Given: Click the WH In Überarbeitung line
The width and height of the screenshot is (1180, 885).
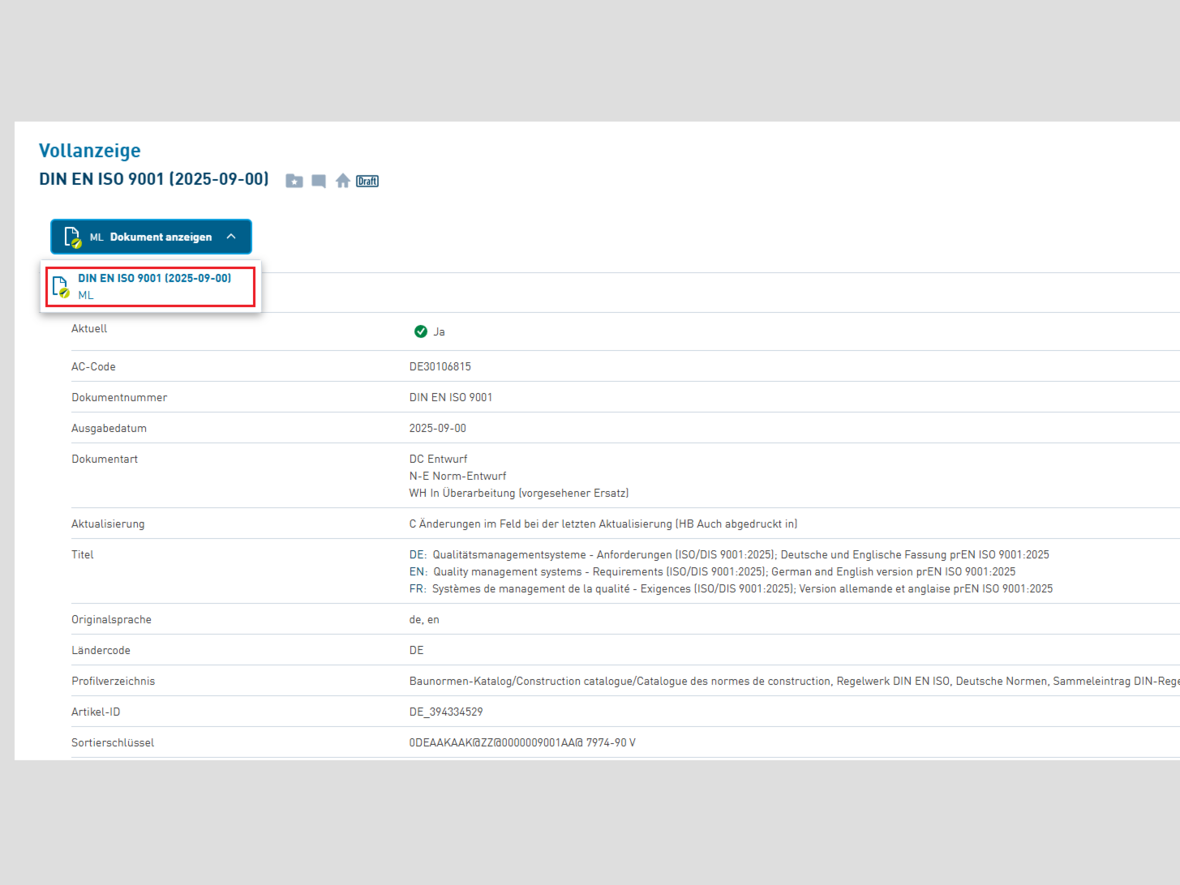Looking at the screenshot, I should click(519, 493).
